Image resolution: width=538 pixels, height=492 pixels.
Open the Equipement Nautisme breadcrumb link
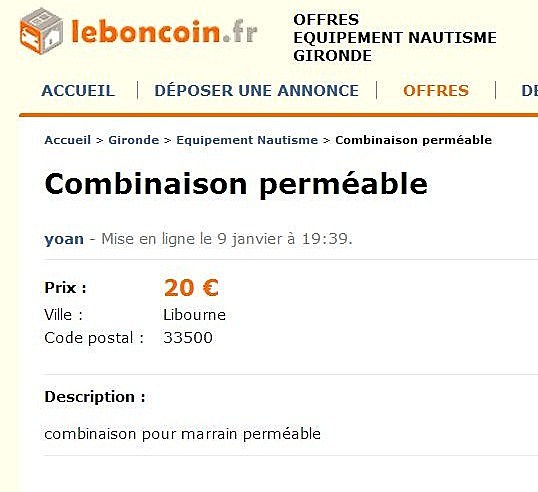(247, 140)
